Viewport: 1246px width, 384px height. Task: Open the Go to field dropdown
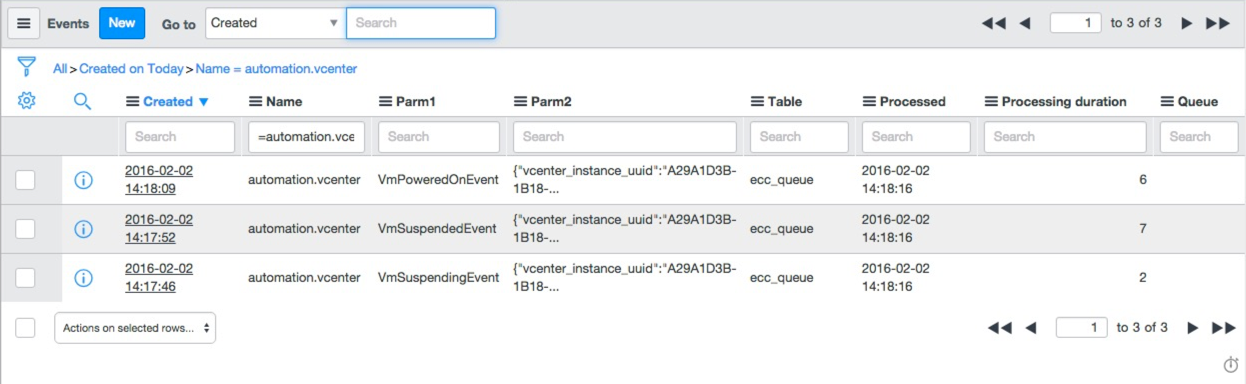tap(275, 23)
